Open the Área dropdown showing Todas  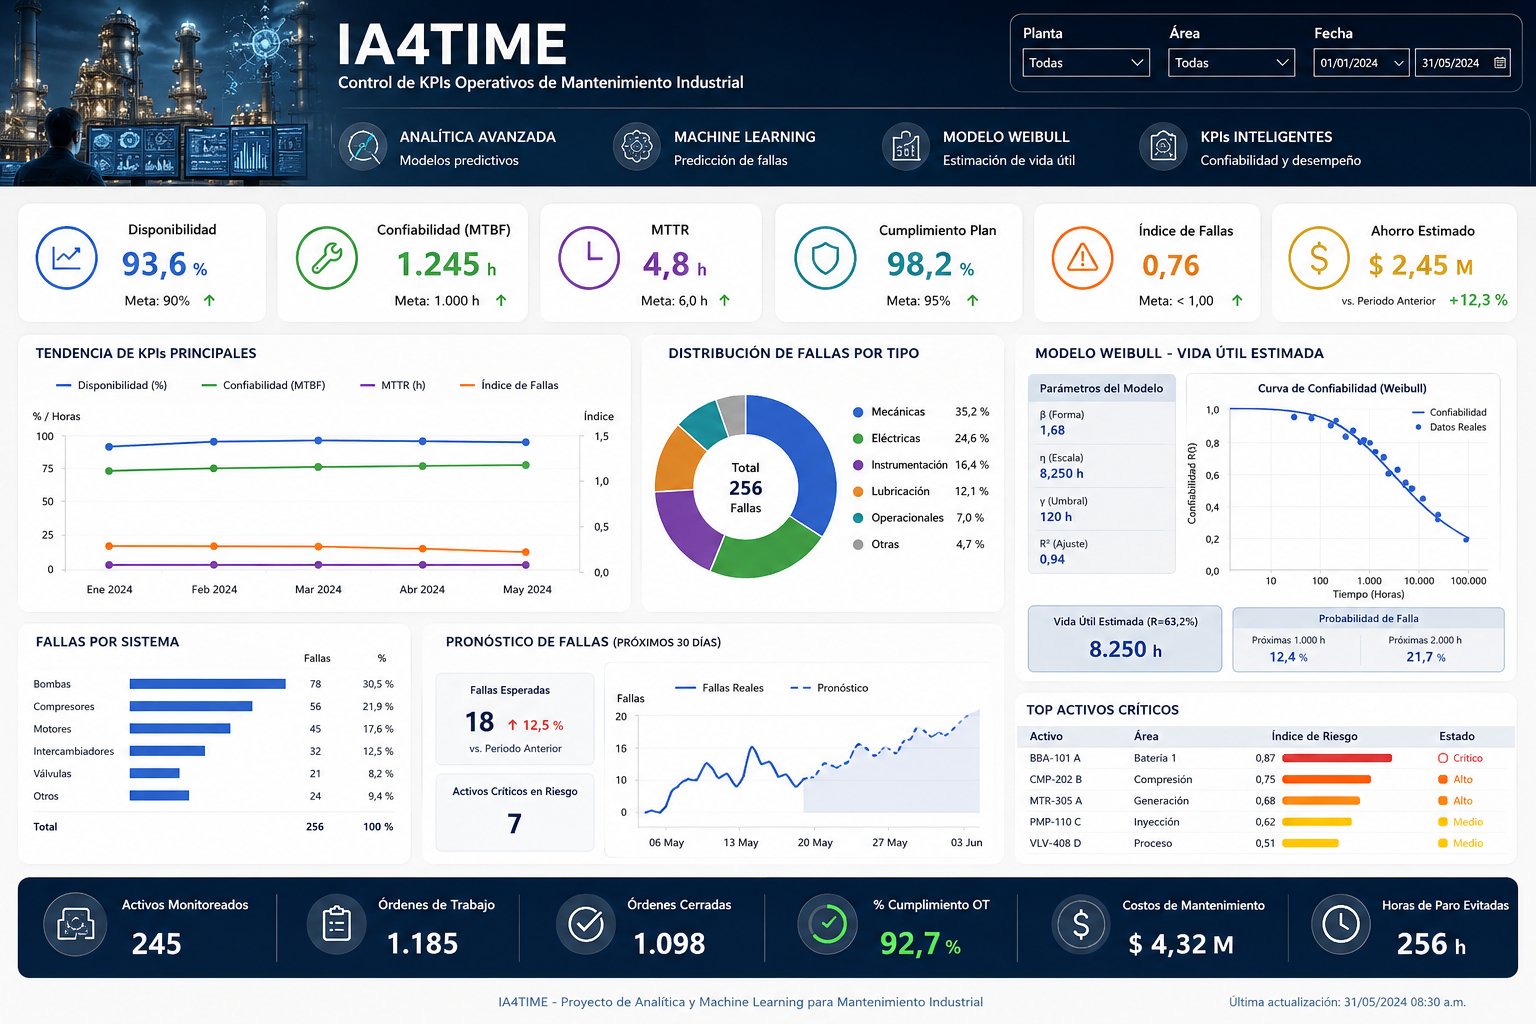point(1232,62)
